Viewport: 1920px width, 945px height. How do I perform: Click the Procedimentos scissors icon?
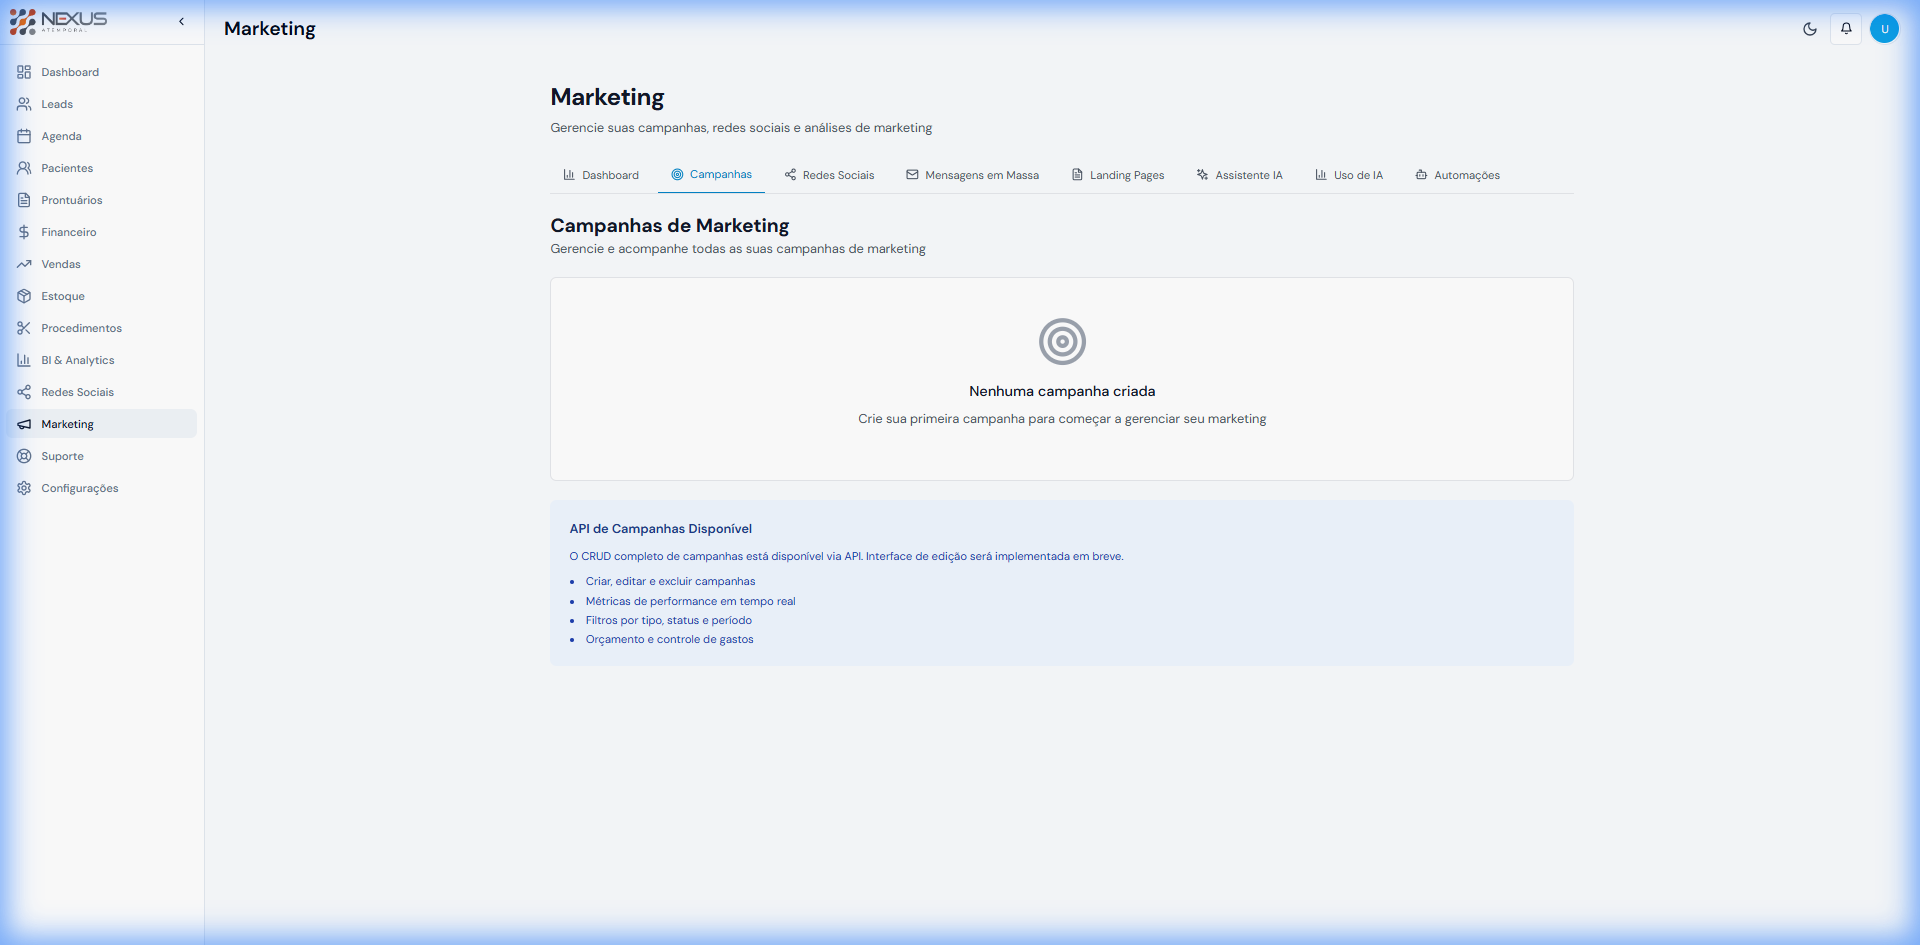click(24, 328)
